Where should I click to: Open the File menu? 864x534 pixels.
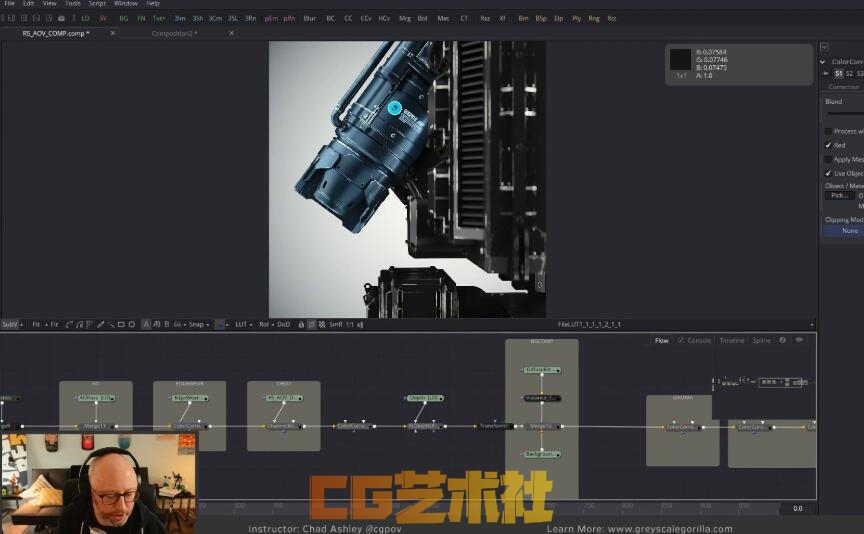tap(9, 3)
